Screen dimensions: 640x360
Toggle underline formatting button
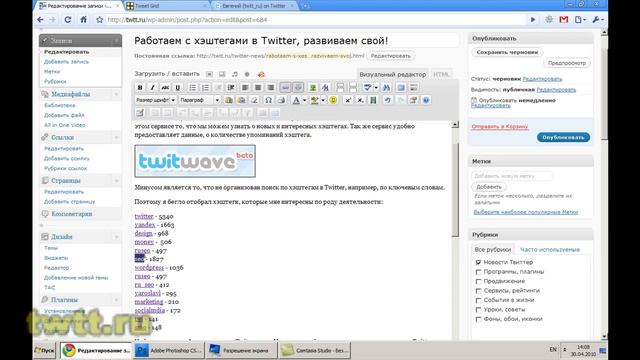pos(178,87)
